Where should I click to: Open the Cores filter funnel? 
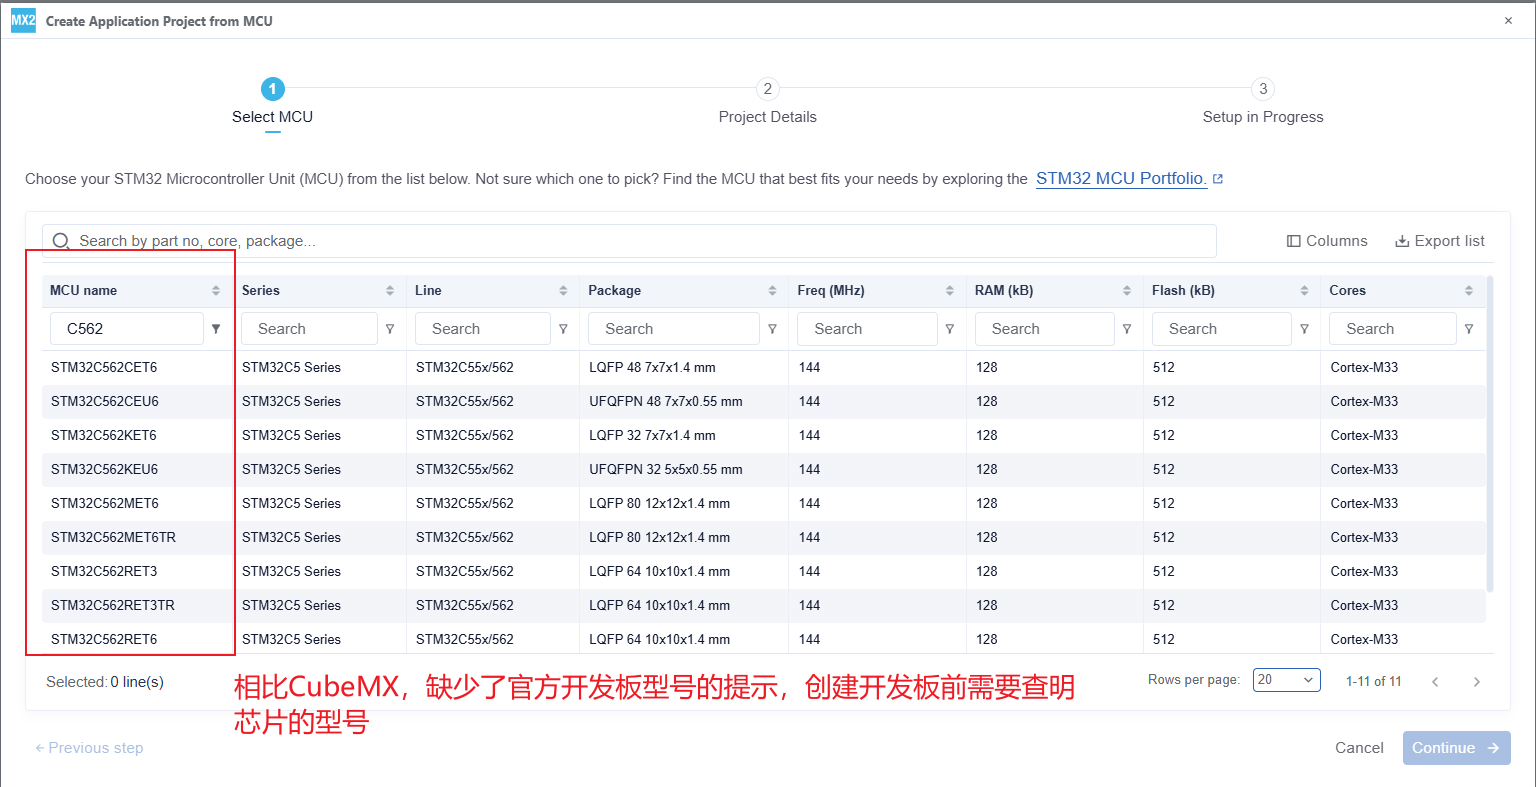(x=1468, y=329)
